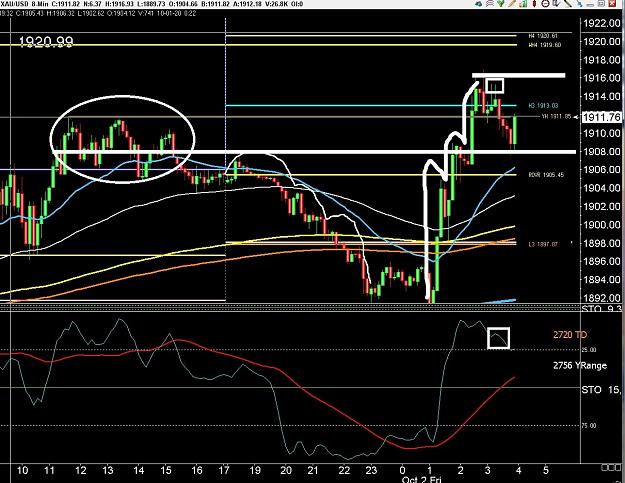Click the 1904.00 price axis label
Image resolution: width=625 pixels, height=483 pixels.
(x=602, y=188)
